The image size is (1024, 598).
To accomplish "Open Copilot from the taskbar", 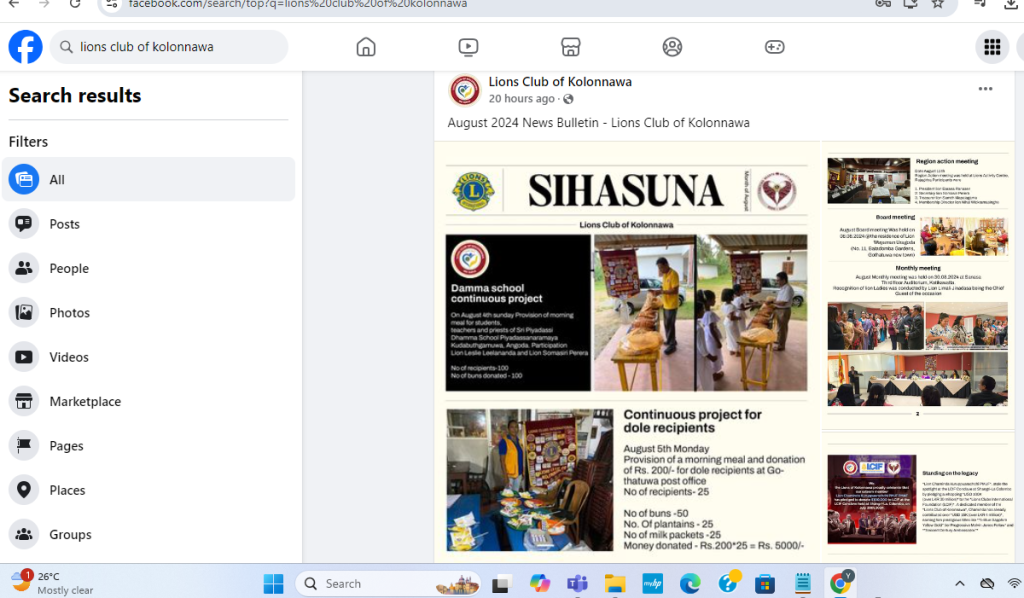I will click(x=539, y=584).
